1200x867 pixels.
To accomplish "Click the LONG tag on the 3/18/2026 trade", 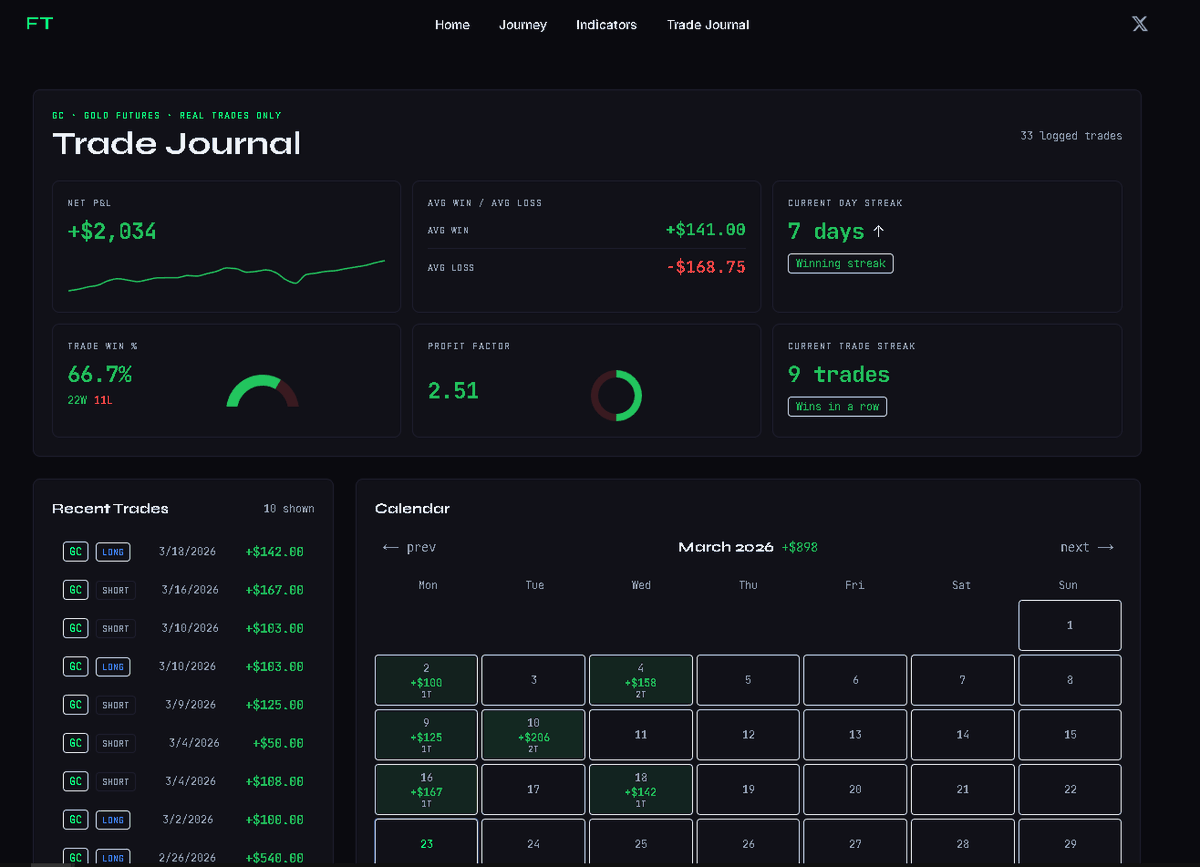I will pyautogui.click(x=113, y=552).
